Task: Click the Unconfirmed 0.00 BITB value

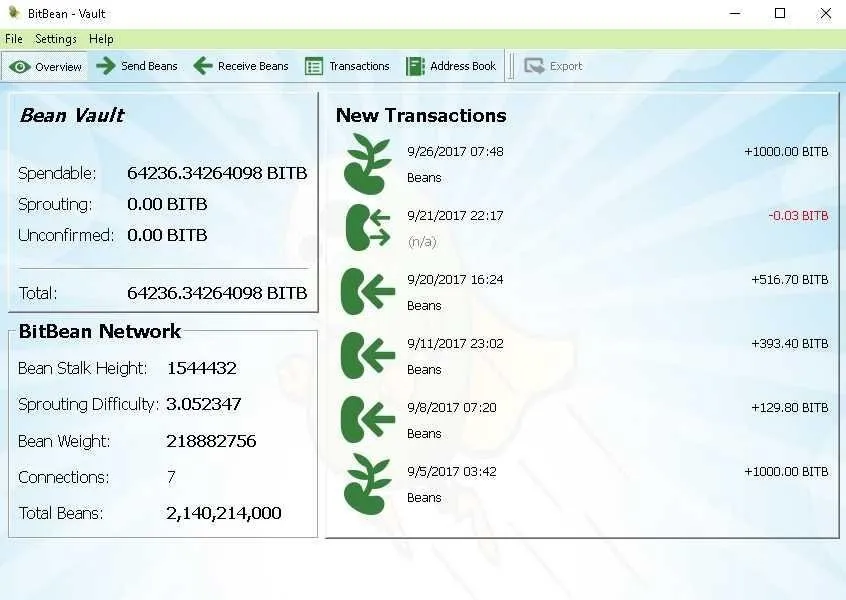Action: coord(167,235)
